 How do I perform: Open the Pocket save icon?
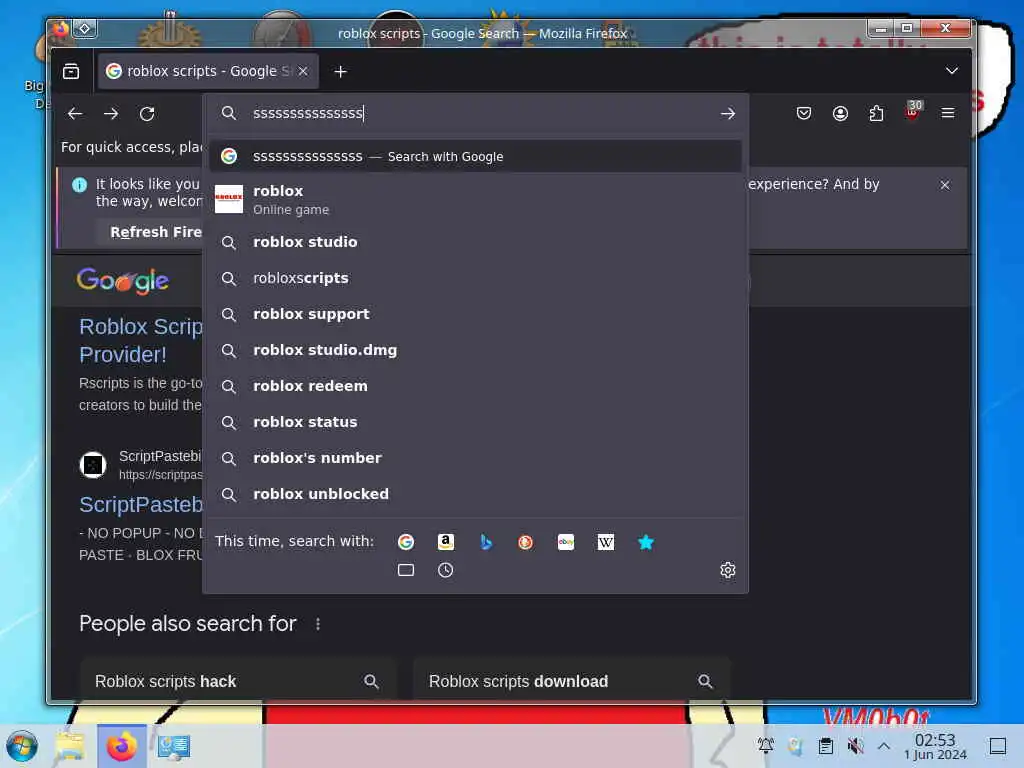coord(804,114)
